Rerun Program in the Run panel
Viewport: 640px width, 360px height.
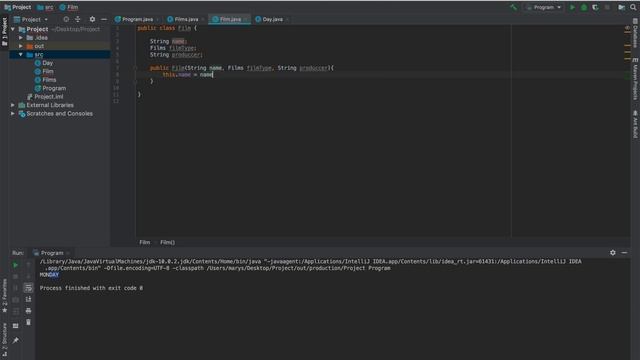click(16, 265)
